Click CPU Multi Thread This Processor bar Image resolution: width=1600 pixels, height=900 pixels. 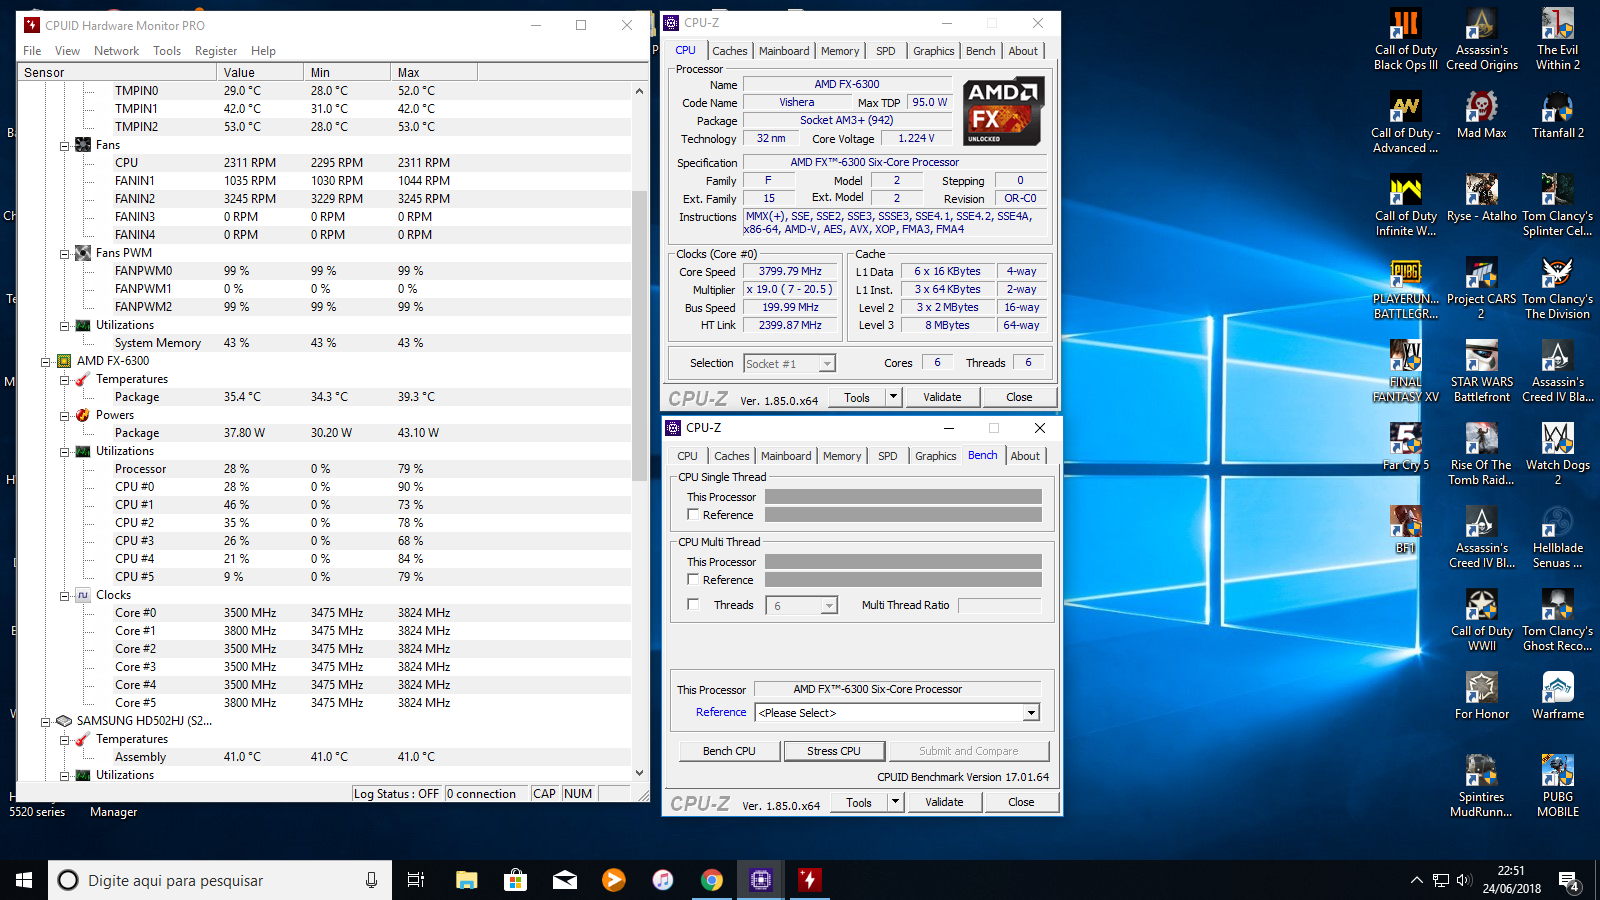(x=903, y=561)
